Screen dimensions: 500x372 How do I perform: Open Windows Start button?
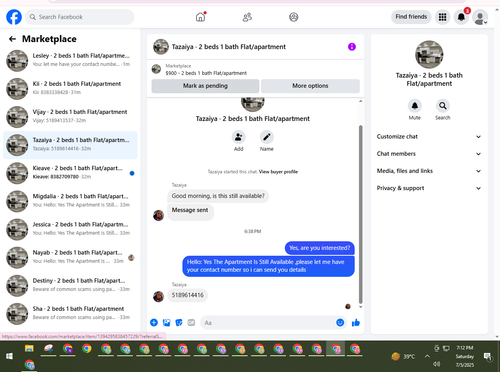click(9, 356)
